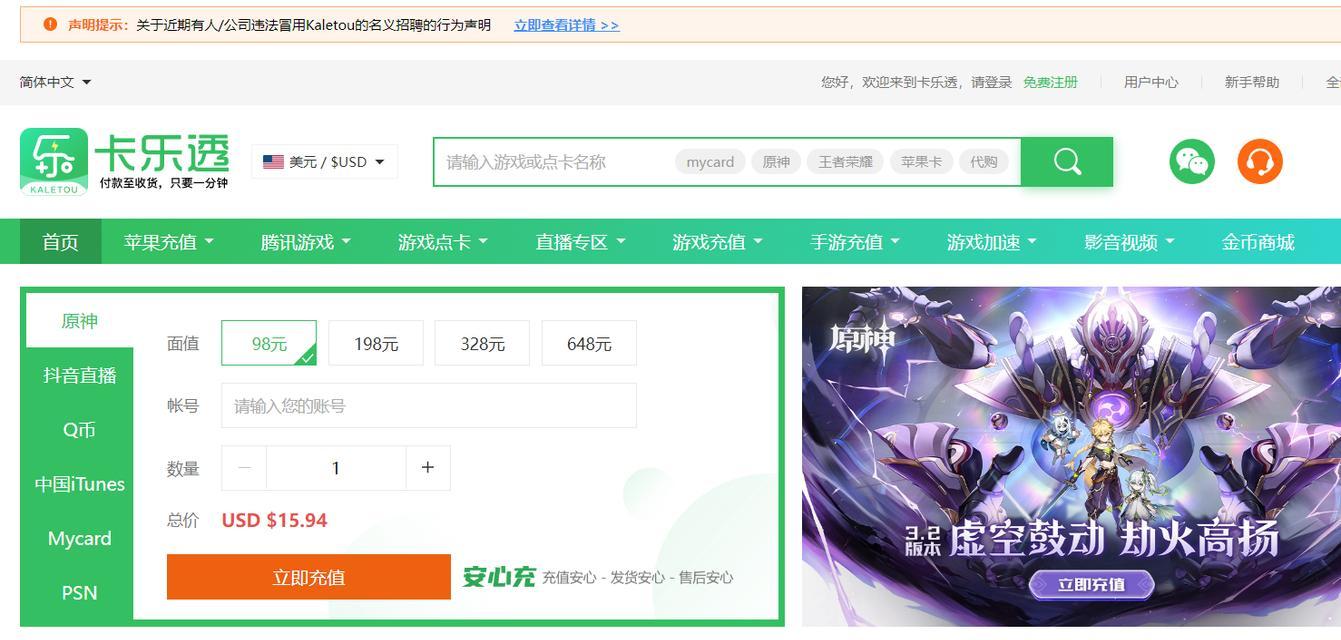Open 立即查看详情 notice link
The image size is (1341, 640).
tap(567, 25)
